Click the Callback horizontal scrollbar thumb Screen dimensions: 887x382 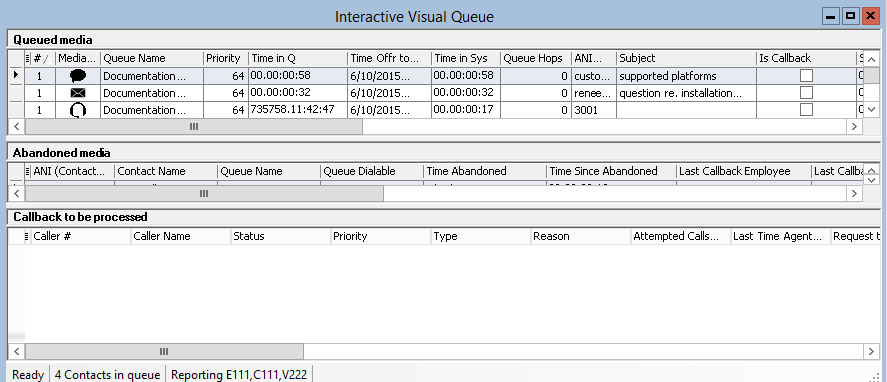164,351
